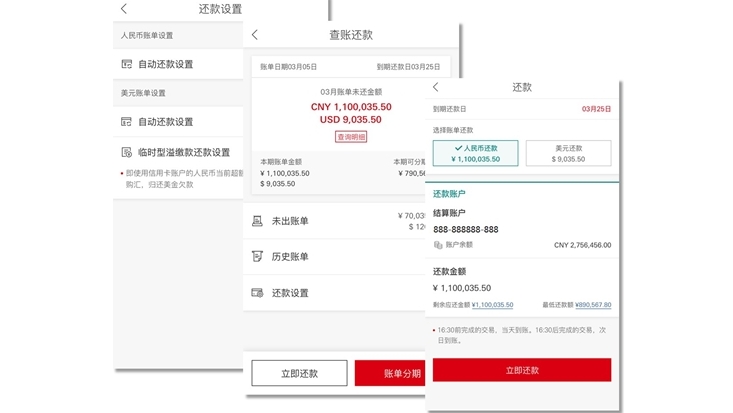Select the 美元还款 option
The width and height of the screenshot is (733, 413).
(x=568, y=152)
